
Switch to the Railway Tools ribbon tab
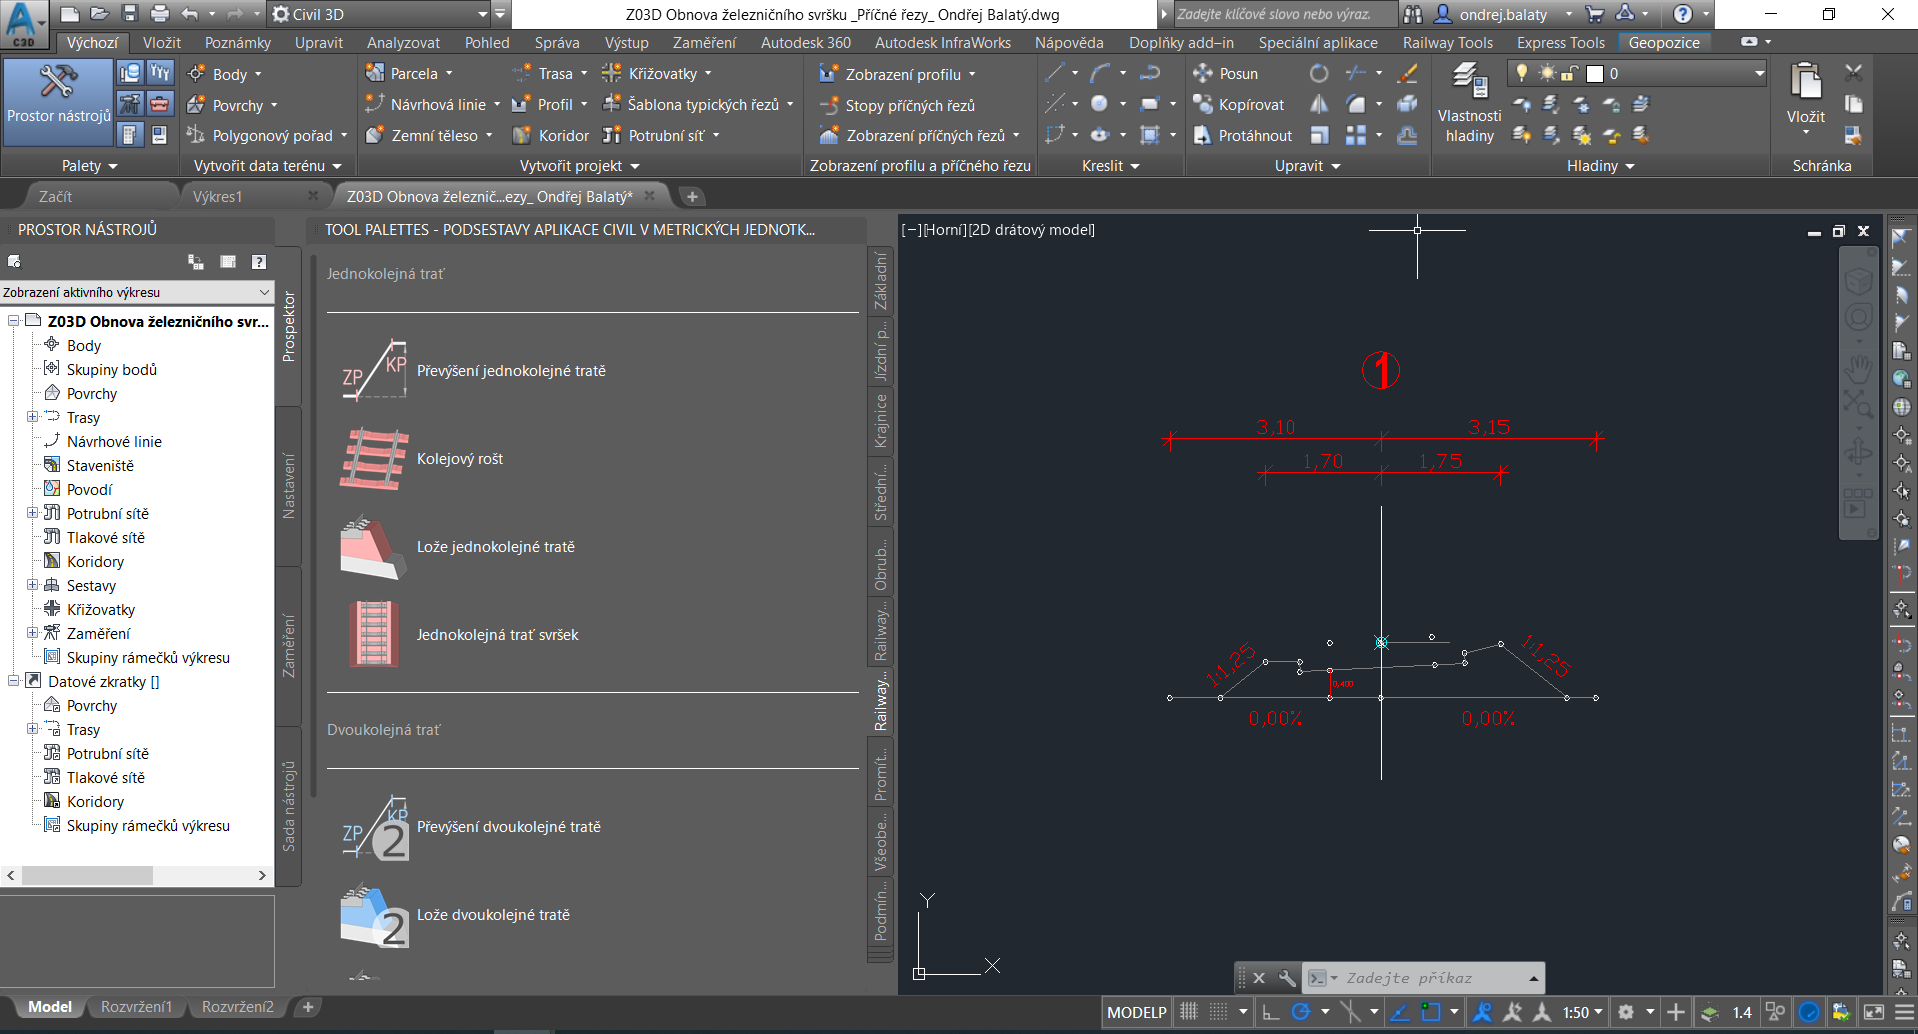[x=1447, y=42]
